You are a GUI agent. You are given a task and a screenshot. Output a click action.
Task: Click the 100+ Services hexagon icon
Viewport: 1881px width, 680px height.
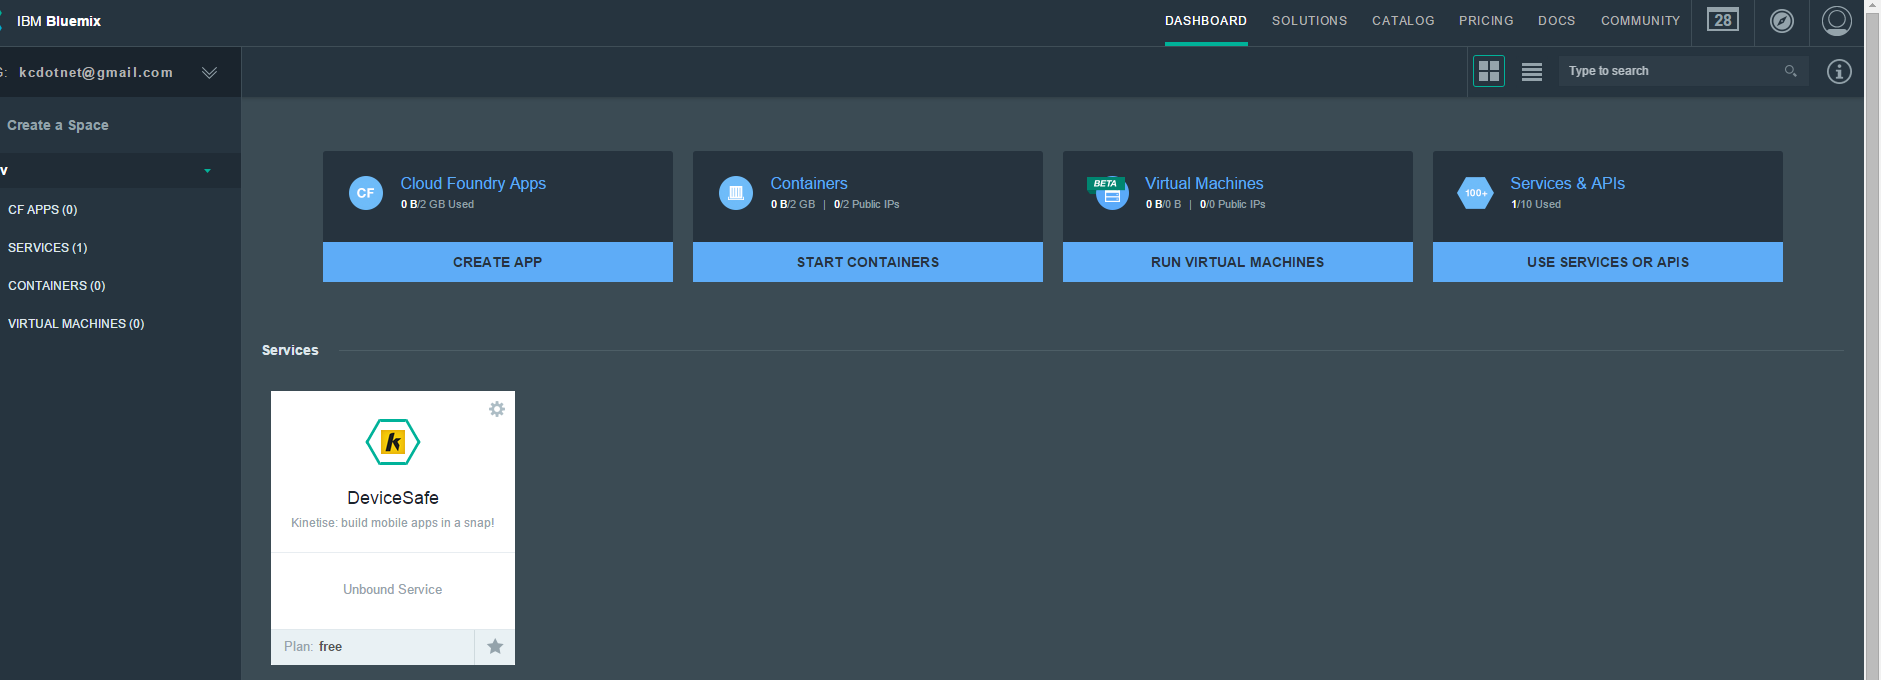(1476, 193)
